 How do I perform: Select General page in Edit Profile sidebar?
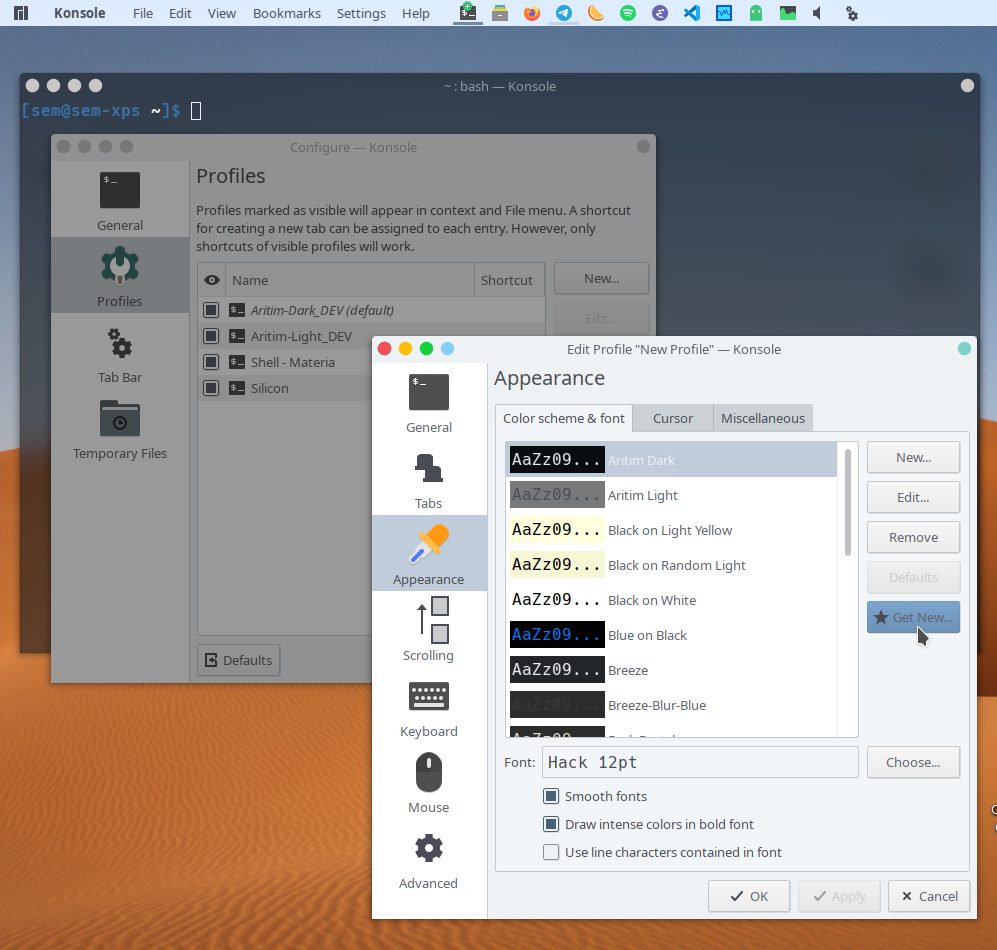(429, 404)
